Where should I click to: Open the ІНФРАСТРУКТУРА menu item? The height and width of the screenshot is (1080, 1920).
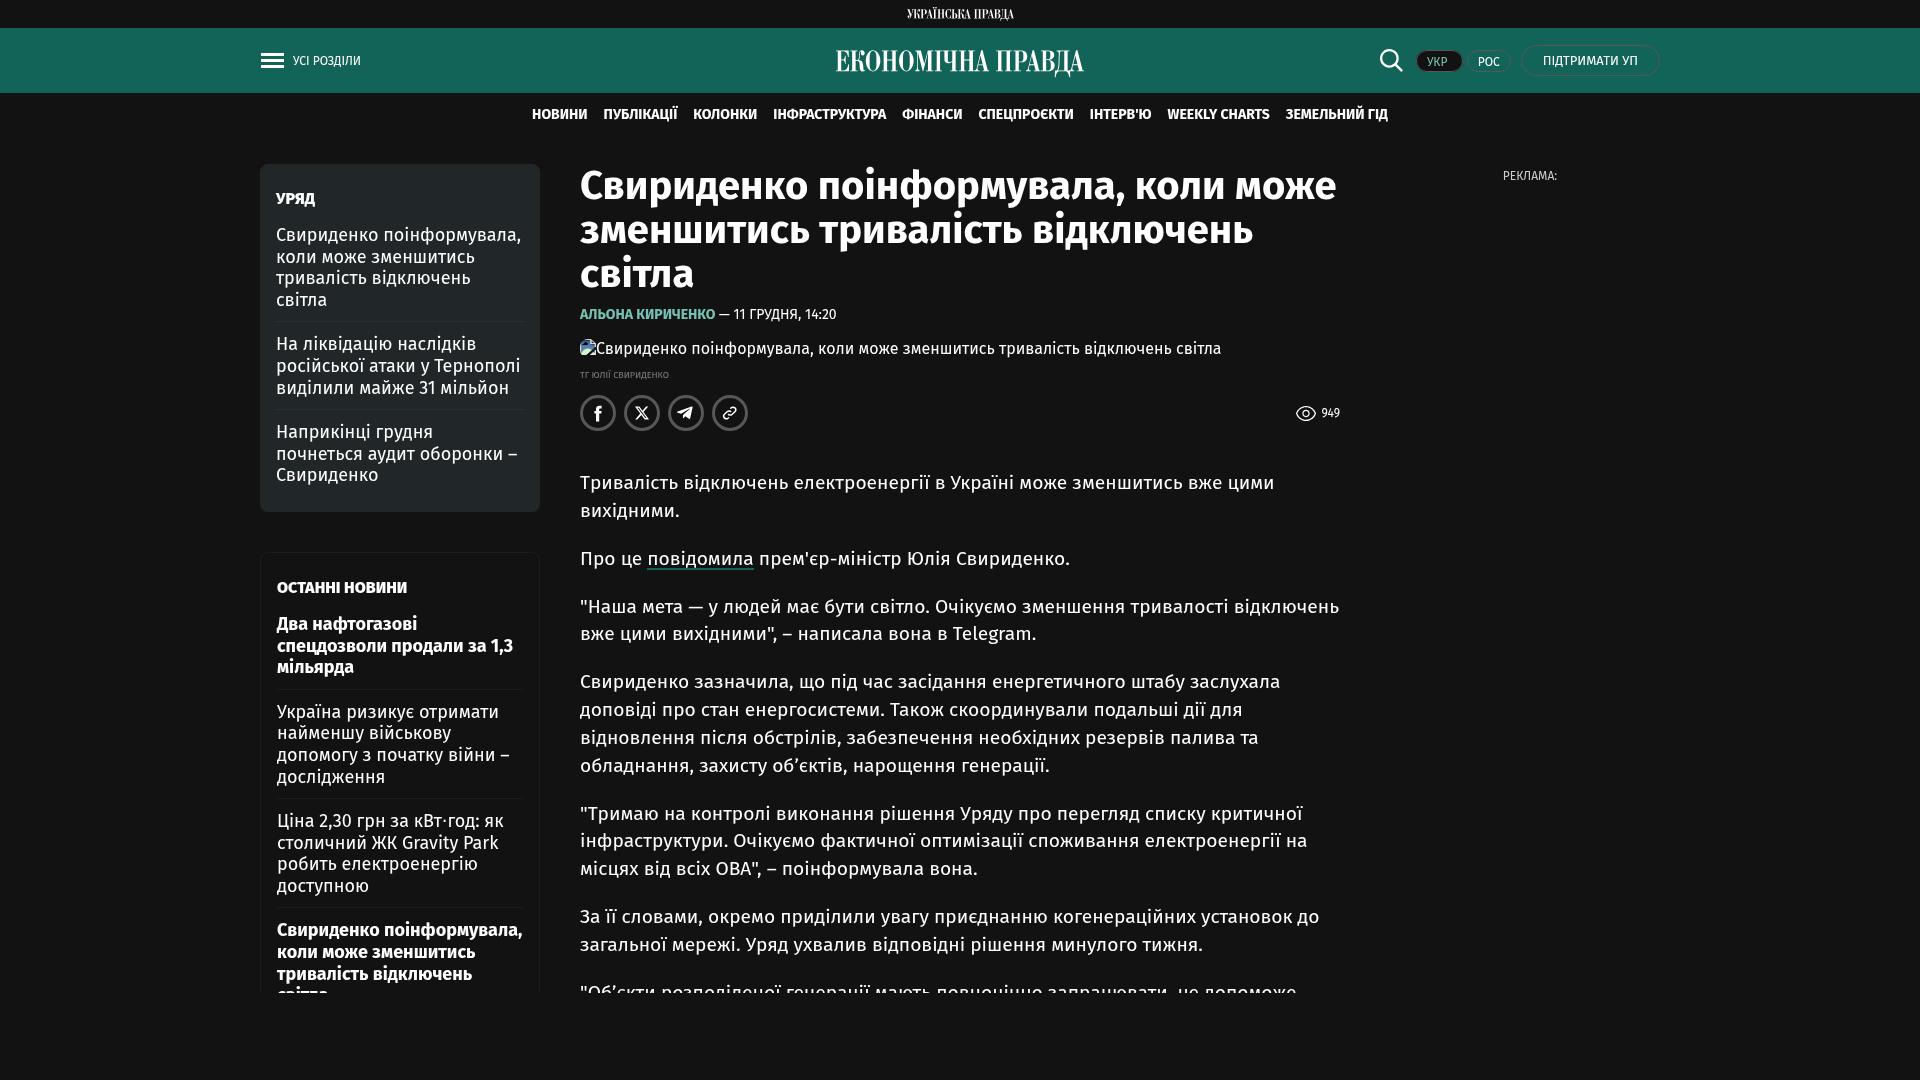tap(829, 115)
